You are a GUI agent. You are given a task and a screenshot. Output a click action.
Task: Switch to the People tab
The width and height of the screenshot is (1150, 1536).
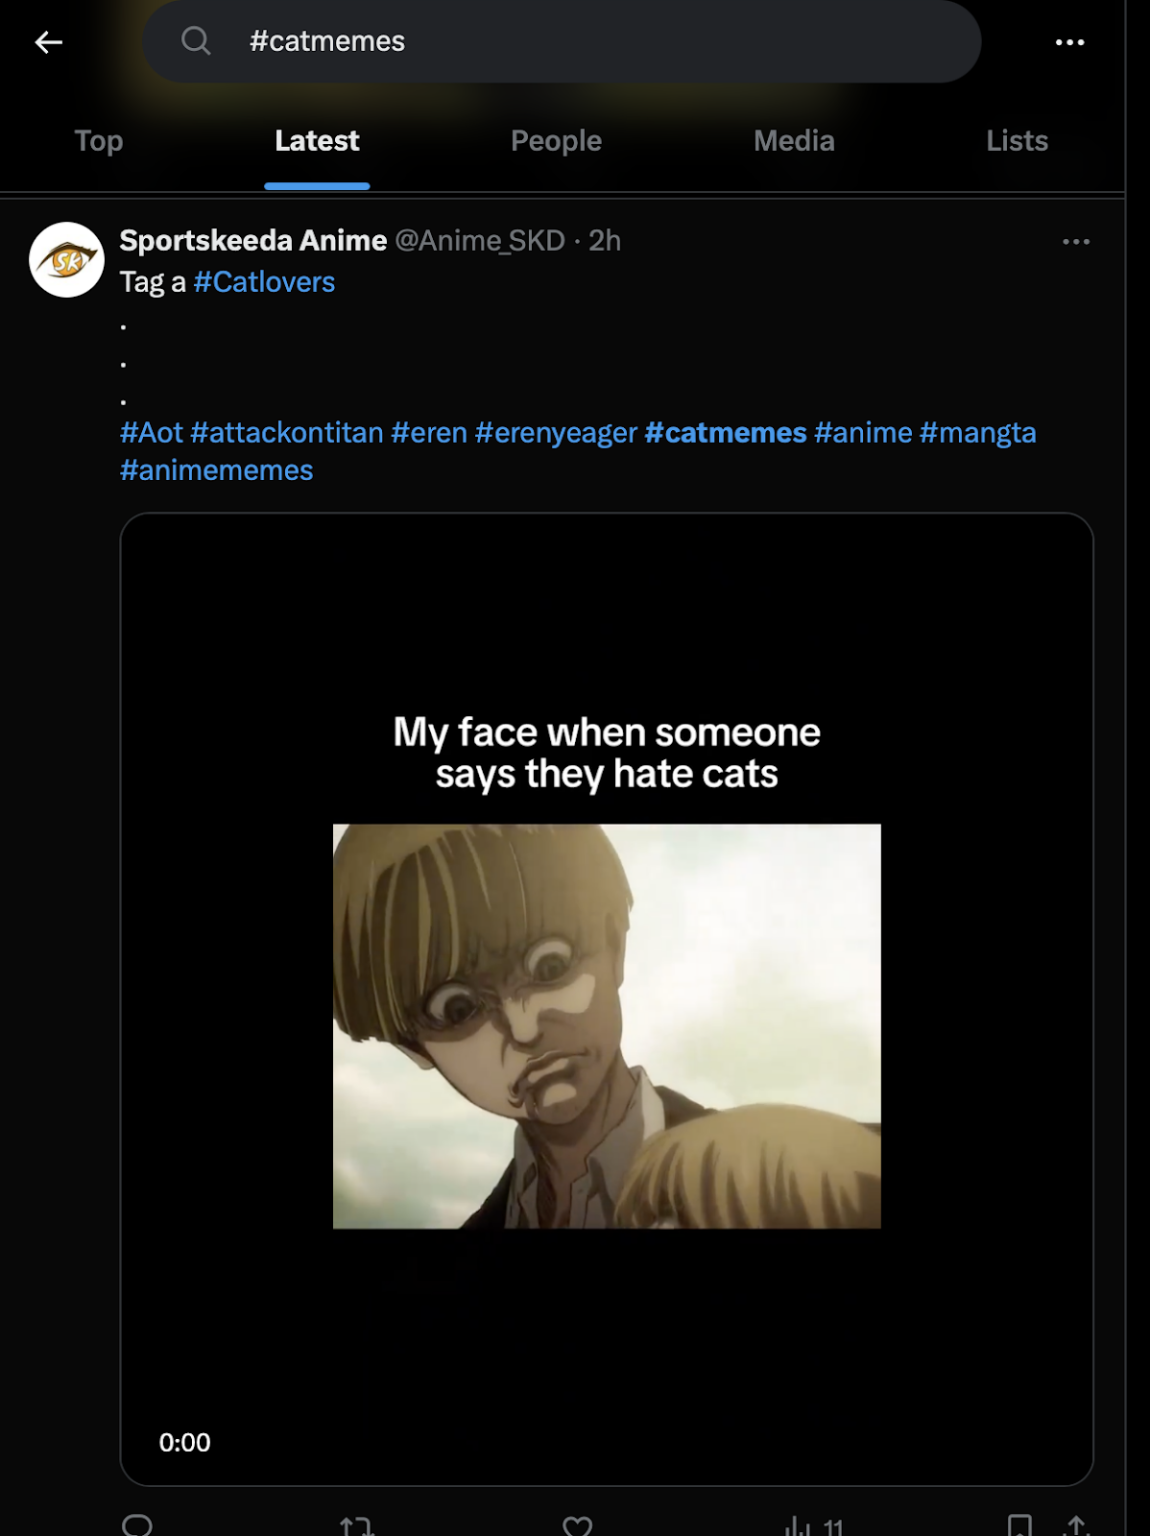556,141
